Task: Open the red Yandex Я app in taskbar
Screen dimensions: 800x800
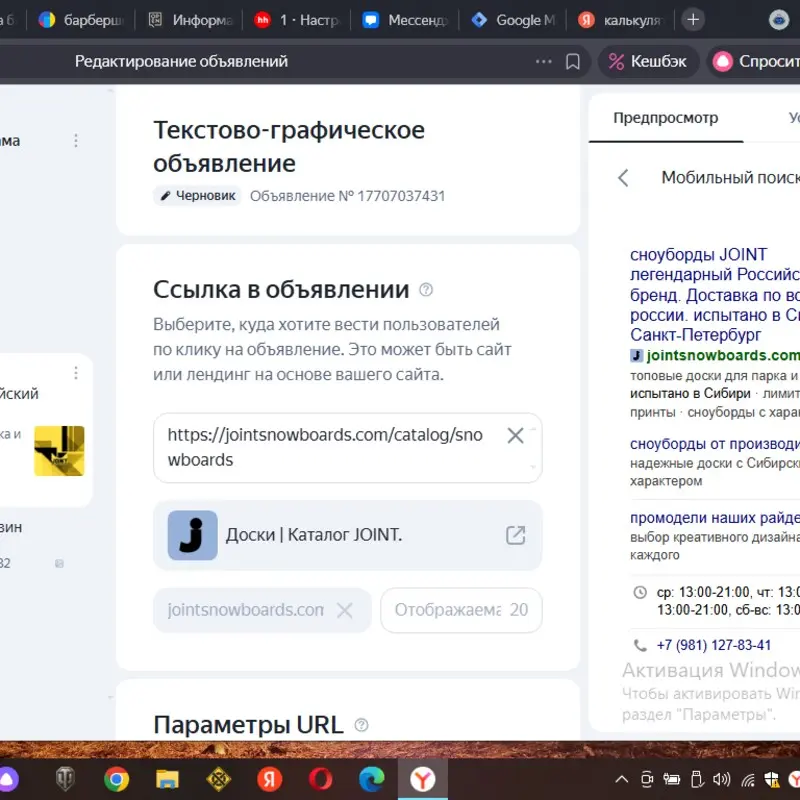Action: (269, 779)
